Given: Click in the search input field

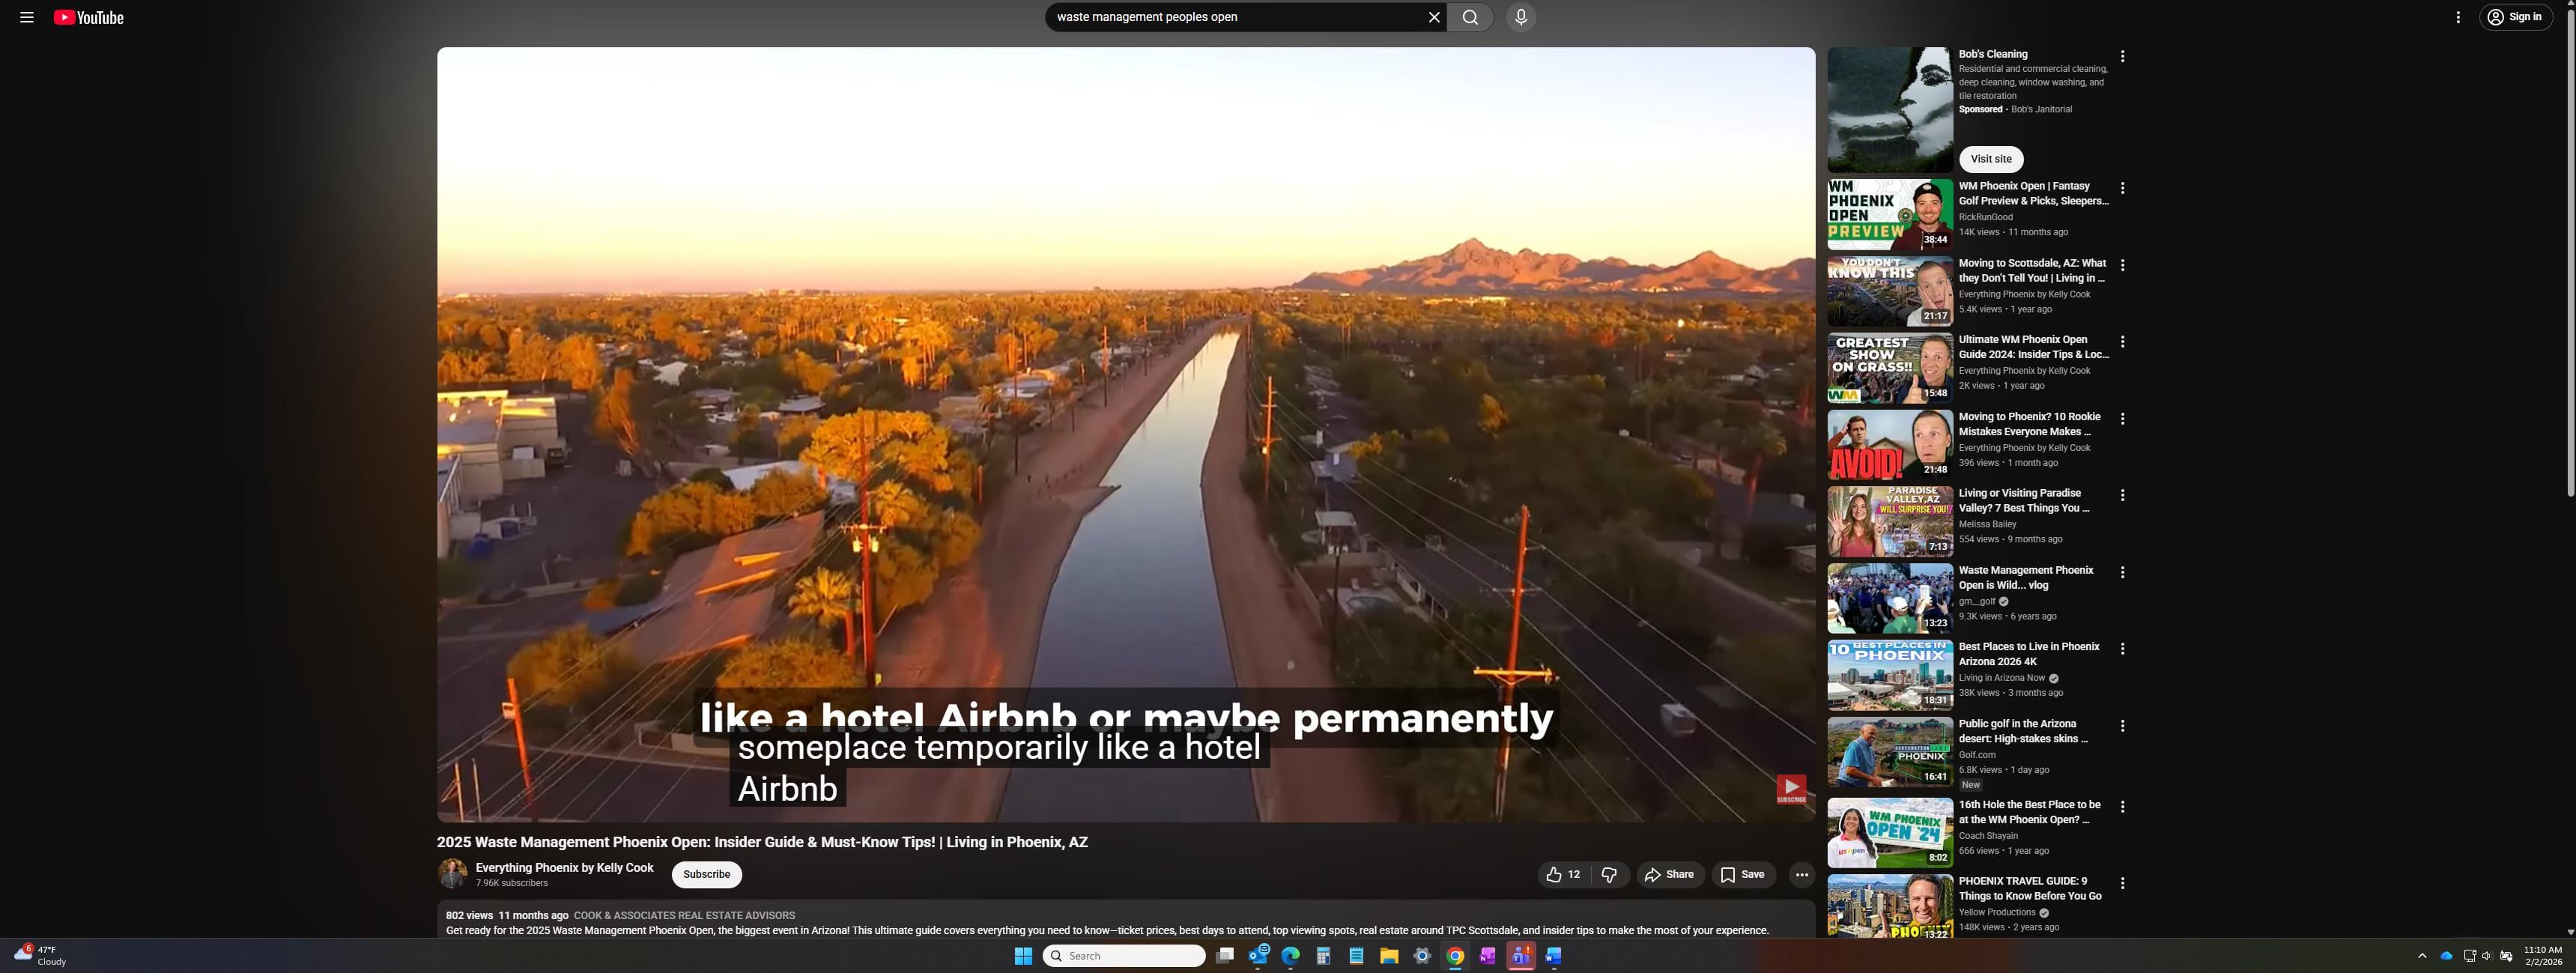Looking at the screenshot, I should [1235, 17].
